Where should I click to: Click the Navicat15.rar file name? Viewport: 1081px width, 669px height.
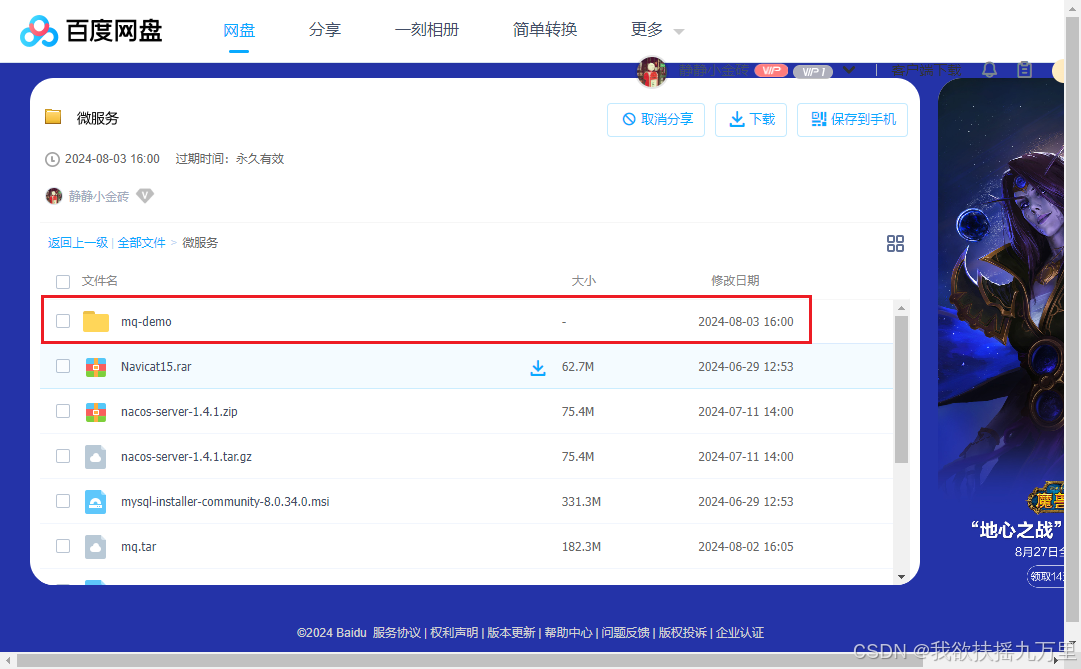[156, 366]
